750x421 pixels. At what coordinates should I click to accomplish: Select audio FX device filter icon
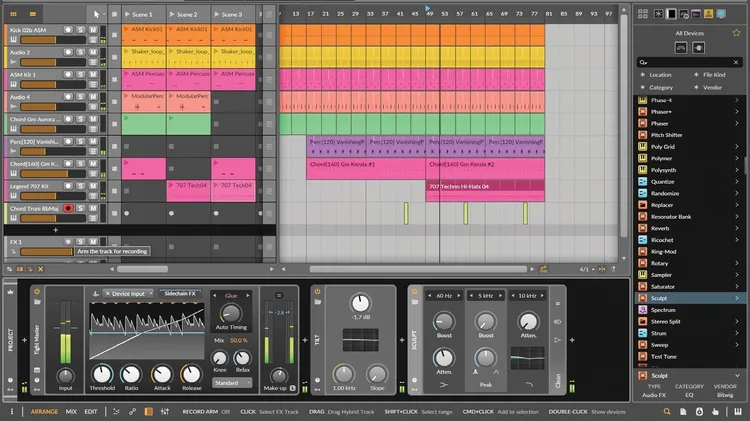pyautogui.click(x=681, y=48)
